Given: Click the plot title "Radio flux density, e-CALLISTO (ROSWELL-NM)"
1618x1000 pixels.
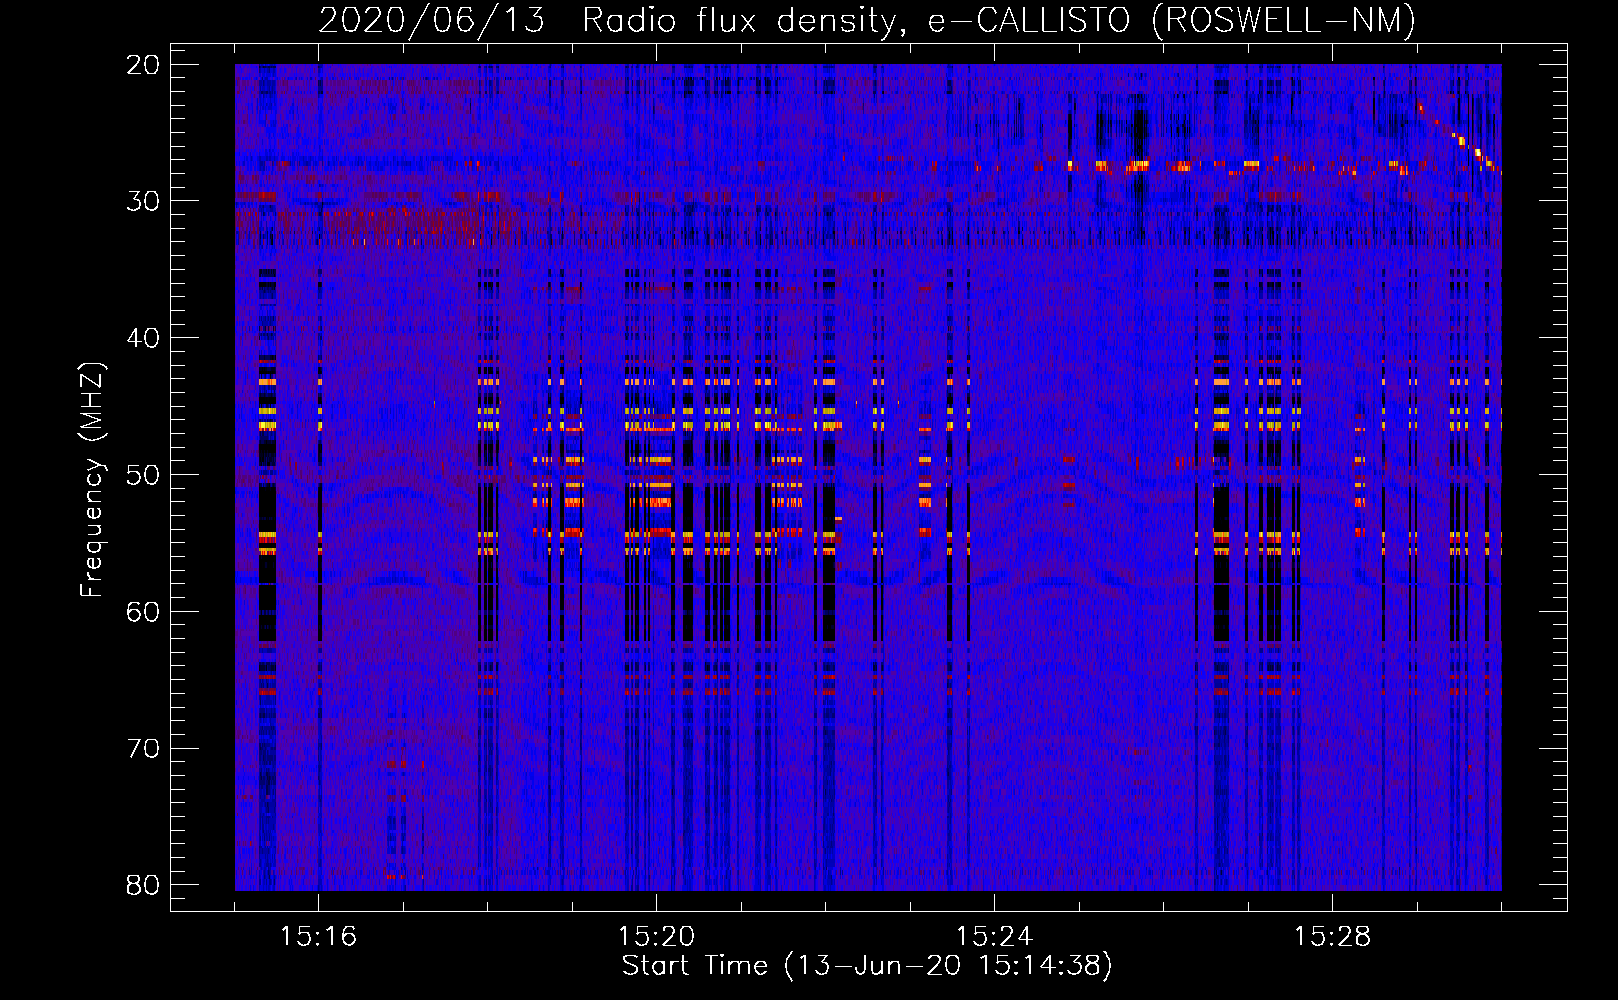Looking at the screenshot, I should (999, 20).
